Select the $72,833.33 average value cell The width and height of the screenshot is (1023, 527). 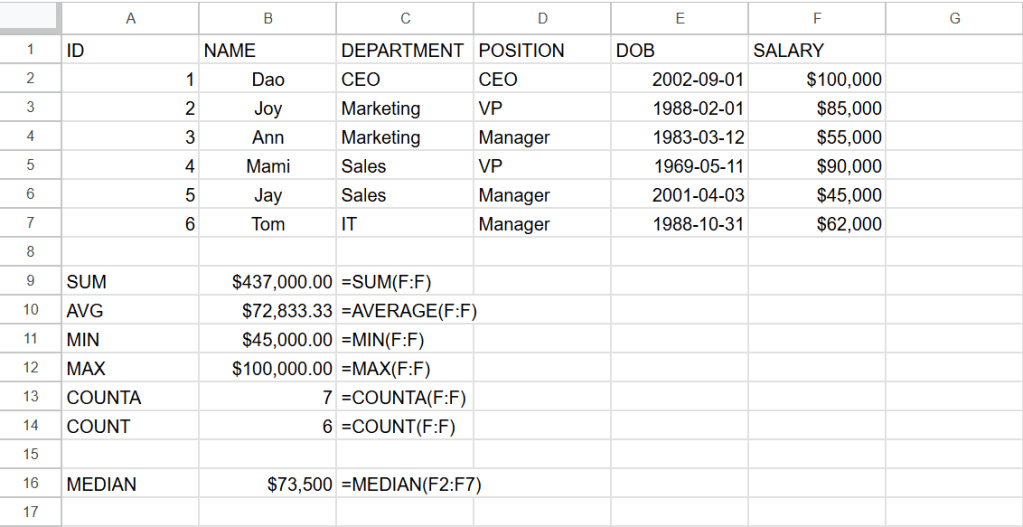coord(268,311)
